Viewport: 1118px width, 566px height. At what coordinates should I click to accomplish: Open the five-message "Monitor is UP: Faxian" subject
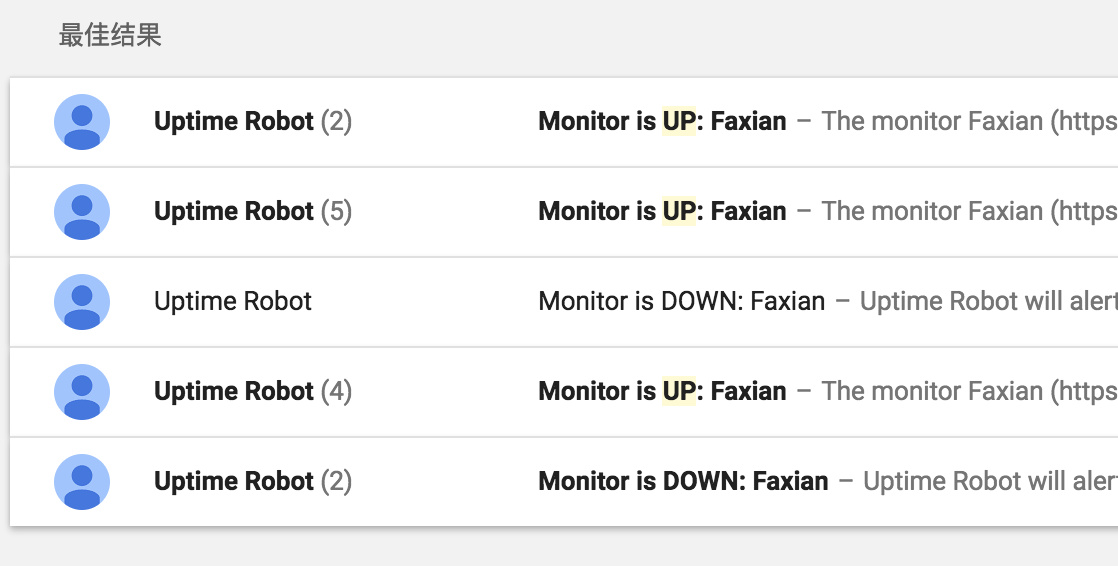click(x=662, y=212)
